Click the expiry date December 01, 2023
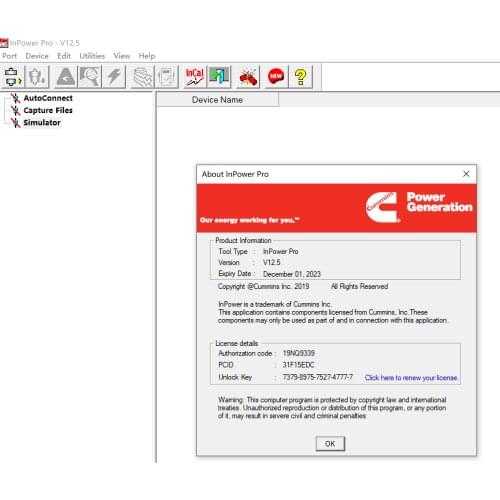Image resolution: width=500 pixels, height=500 pixels. click(x=292, y=274)
